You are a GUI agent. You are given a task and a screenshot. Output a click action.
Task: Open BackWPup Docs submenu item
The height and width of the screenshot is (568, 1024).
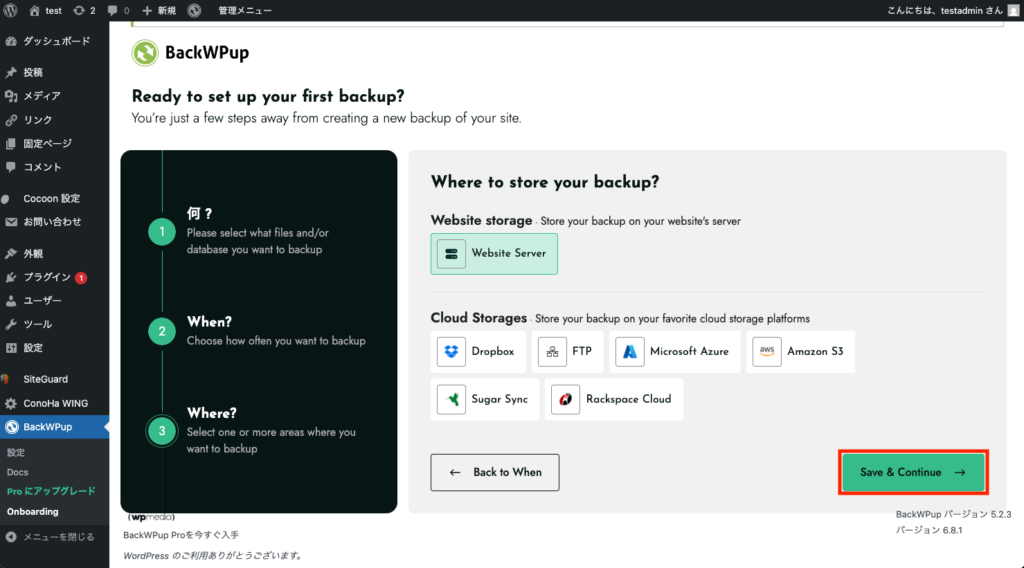(x=18, y=472)
